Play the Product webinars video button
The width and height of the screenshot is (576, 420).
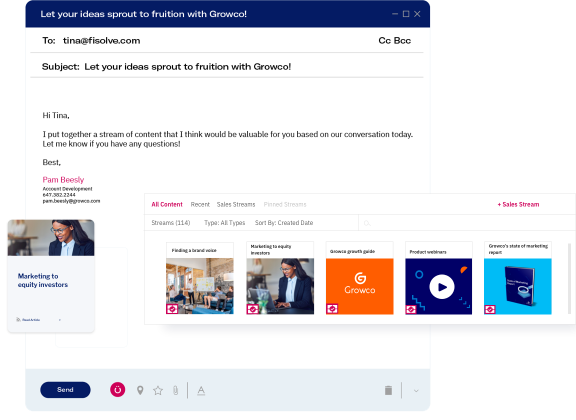tap(442, 287)
